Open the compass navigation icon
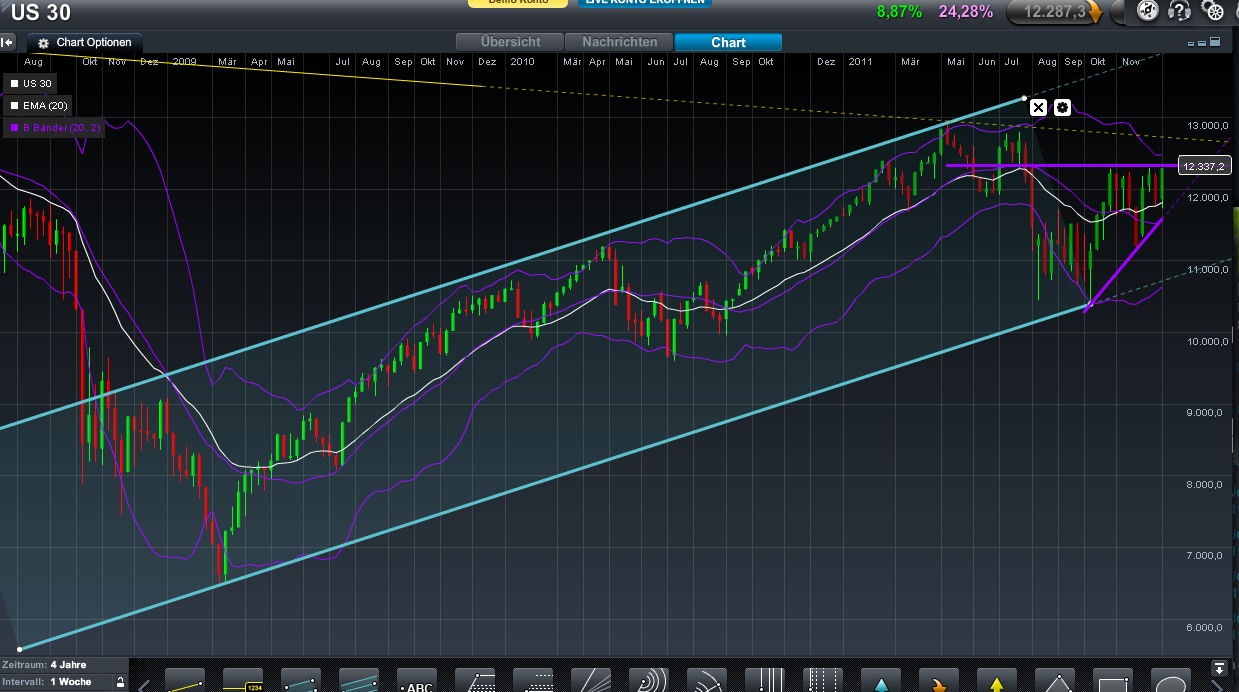The height and width of the screenshot is (692, 1239). tap(1148, 10)
